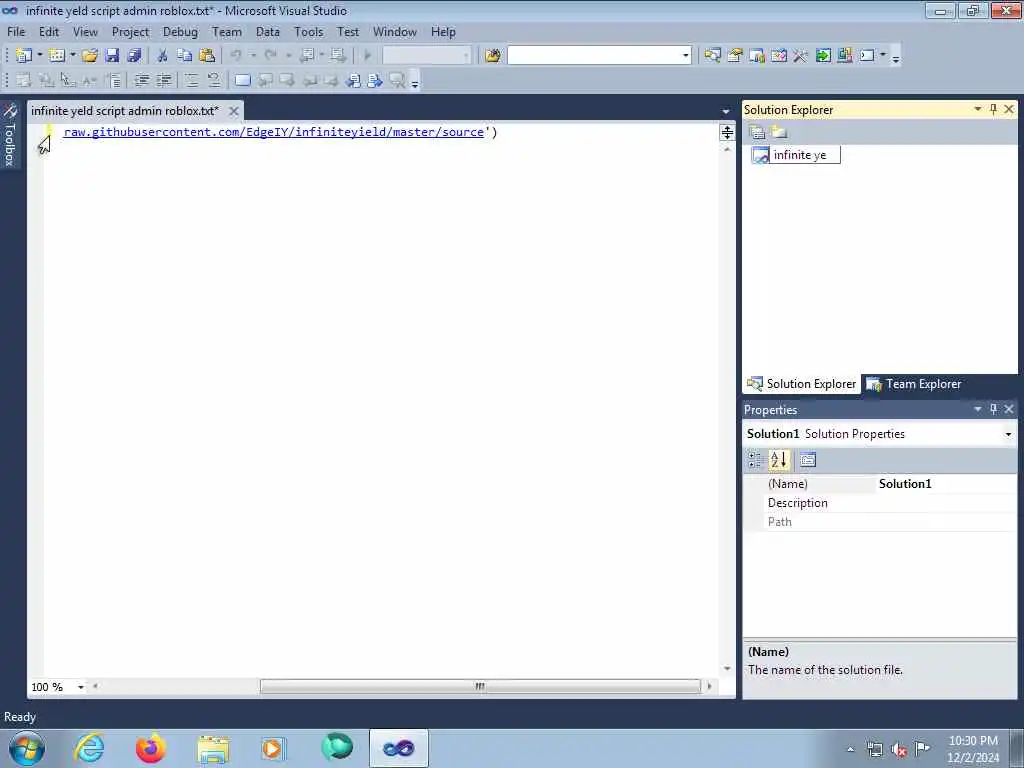Click the Redo arrow icon
Viewport: 1024px width, 768px height.
pyautogui.click(x=270, y=56)
